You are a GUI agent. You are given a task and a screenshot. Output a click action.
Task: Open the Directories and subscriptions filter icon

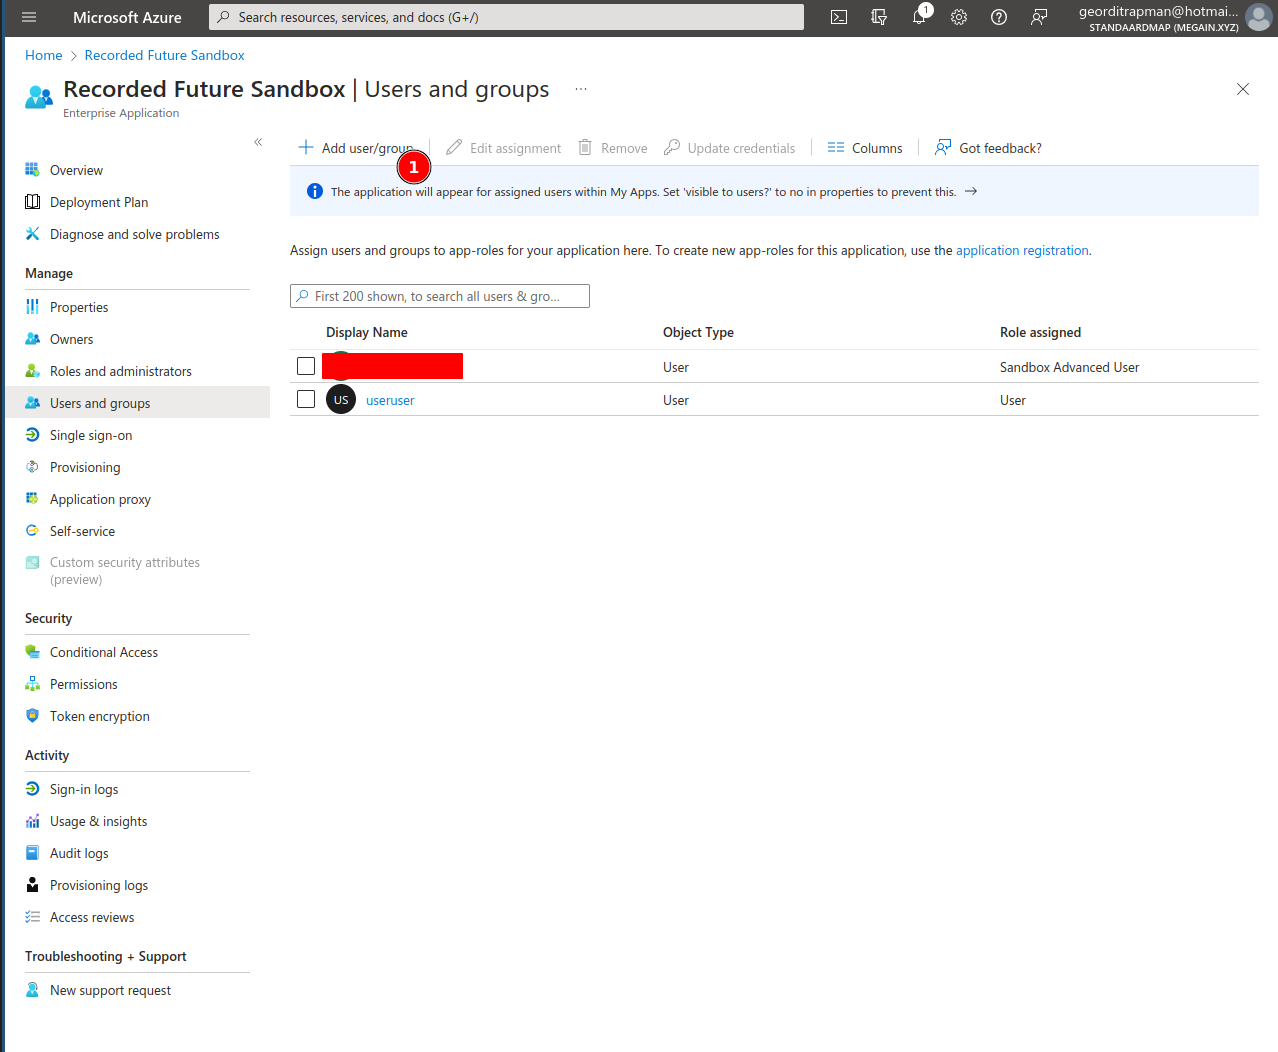point(879,17)
